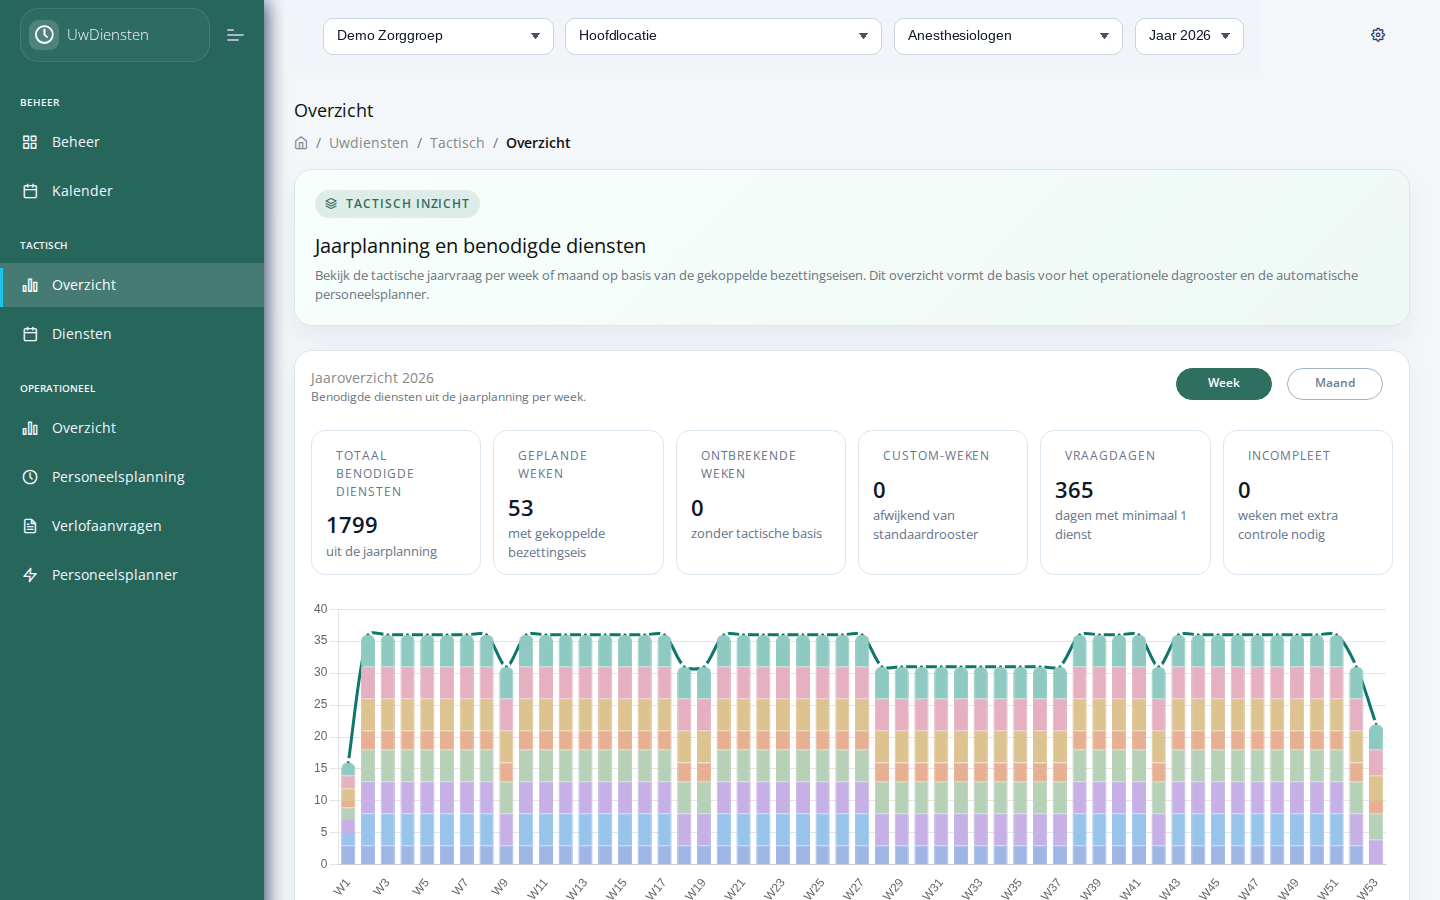Viewport: 1440px width, 900px height.
Task: Click the Tactisch Inzicht badge
Action: 398,204
